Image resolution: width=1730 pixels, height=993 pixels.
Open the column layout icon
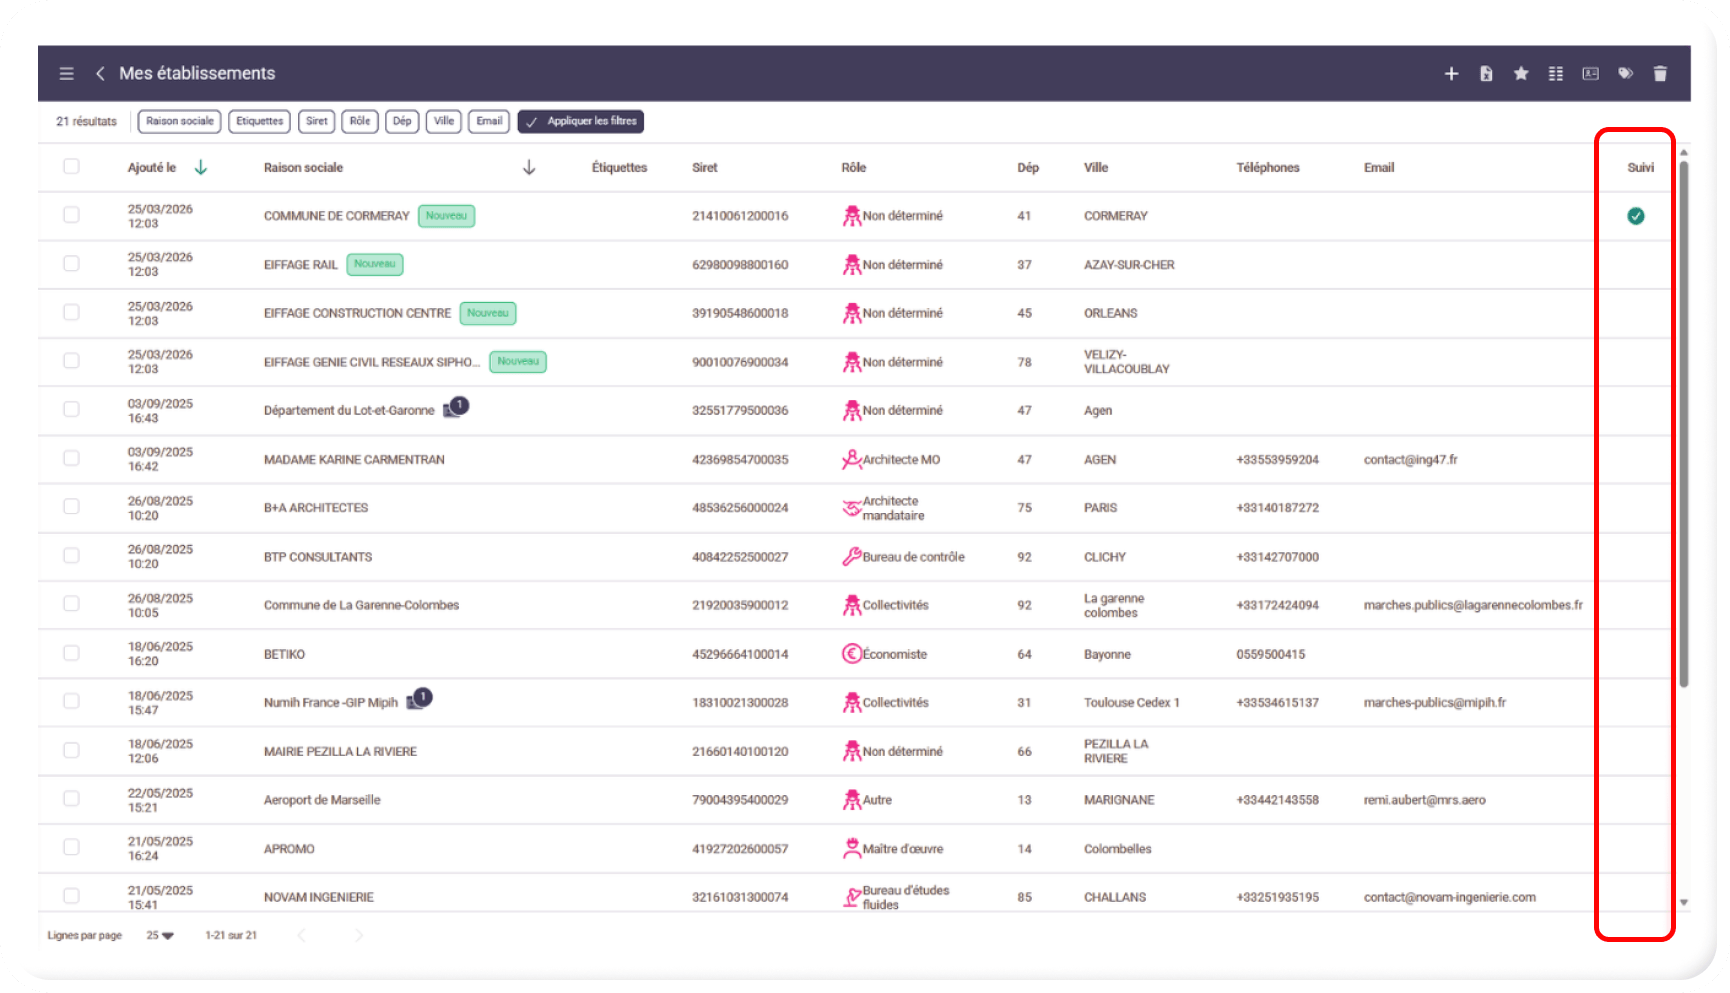[x=1555, y=74]
